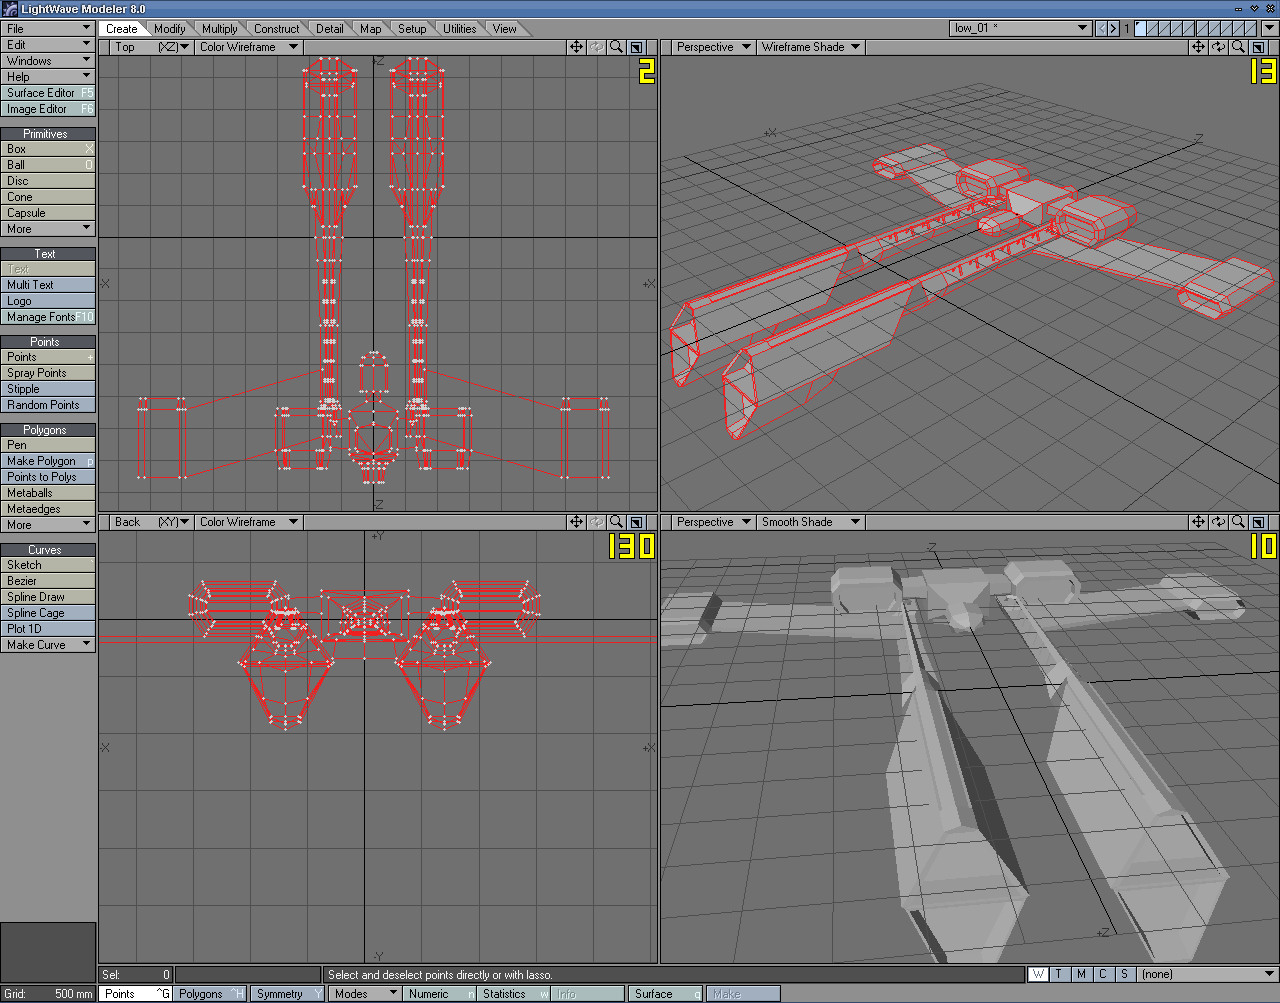Select the W weight map button
The image size is (1280, 1003).
(x=1039, y=974)
